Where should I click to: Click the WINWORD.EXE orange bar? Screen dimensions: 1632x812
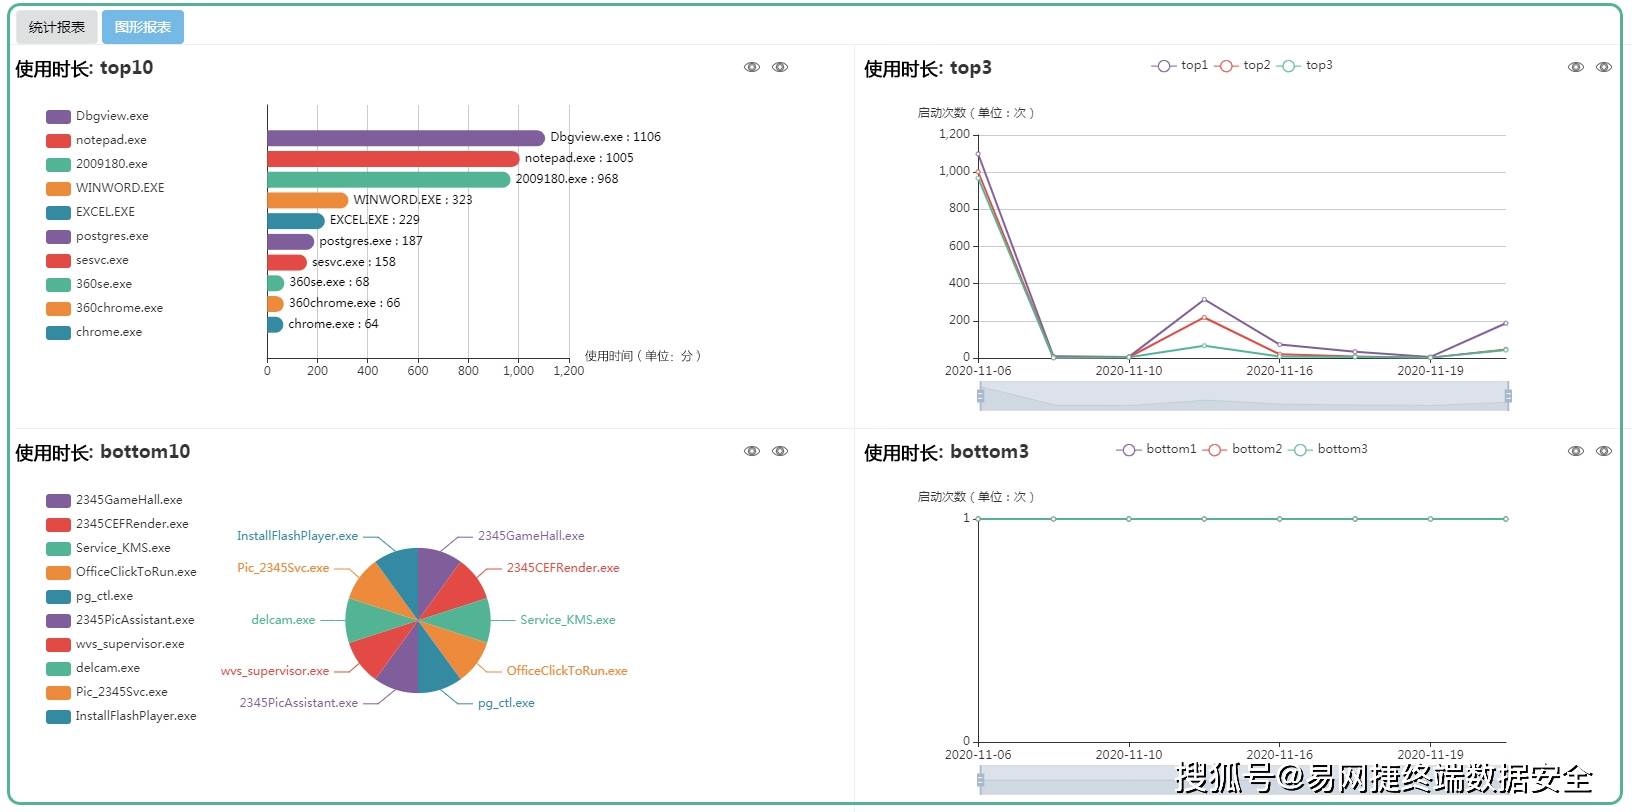(307, 200)
